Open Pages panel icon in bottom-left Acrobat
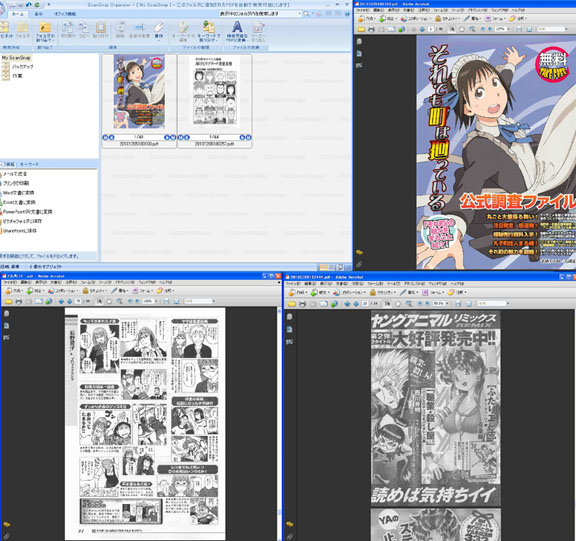The width and height of the screenshot is (576, 541). click(x=6, y=314)
